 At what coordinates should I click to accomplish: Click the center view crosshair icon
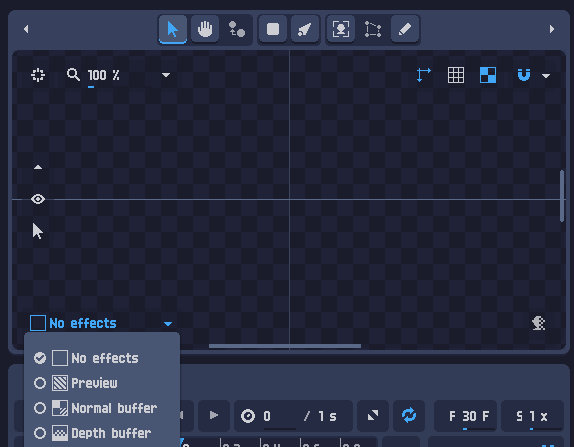click(38, 75)
